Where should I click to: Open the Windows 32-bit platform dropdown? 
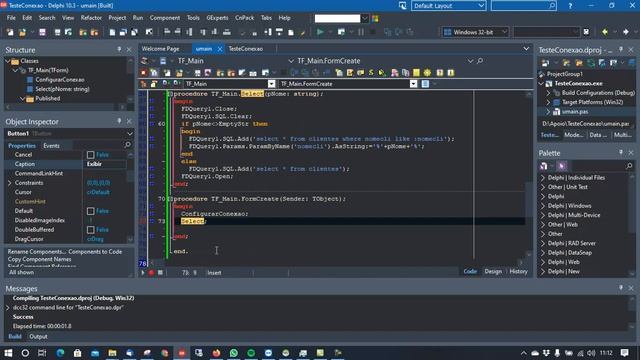pos(504,32)
